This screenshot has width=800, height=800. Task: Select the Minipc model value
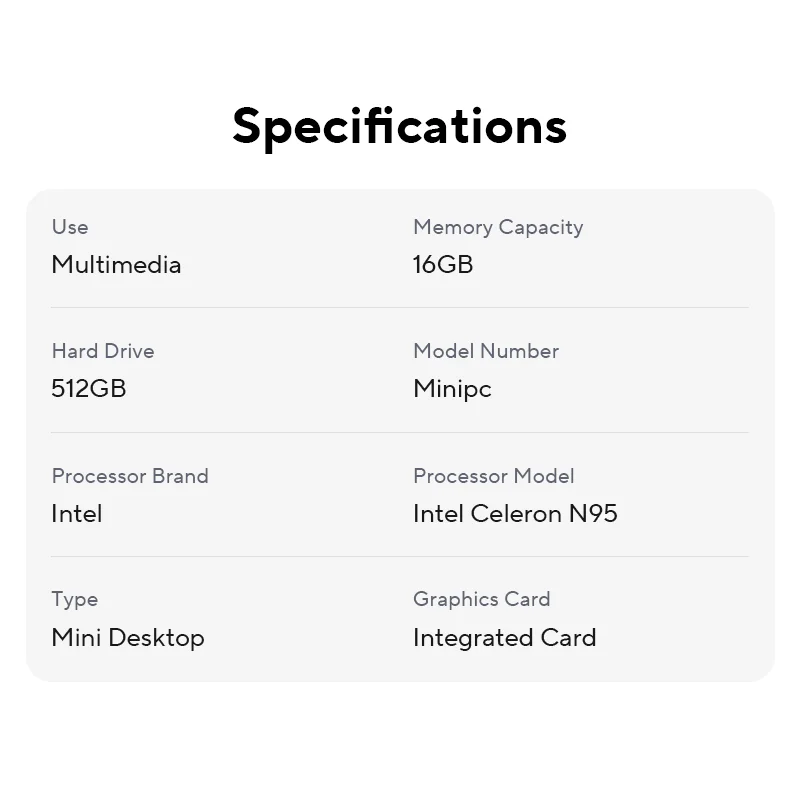pyautogui.click(x=452, y=389)
